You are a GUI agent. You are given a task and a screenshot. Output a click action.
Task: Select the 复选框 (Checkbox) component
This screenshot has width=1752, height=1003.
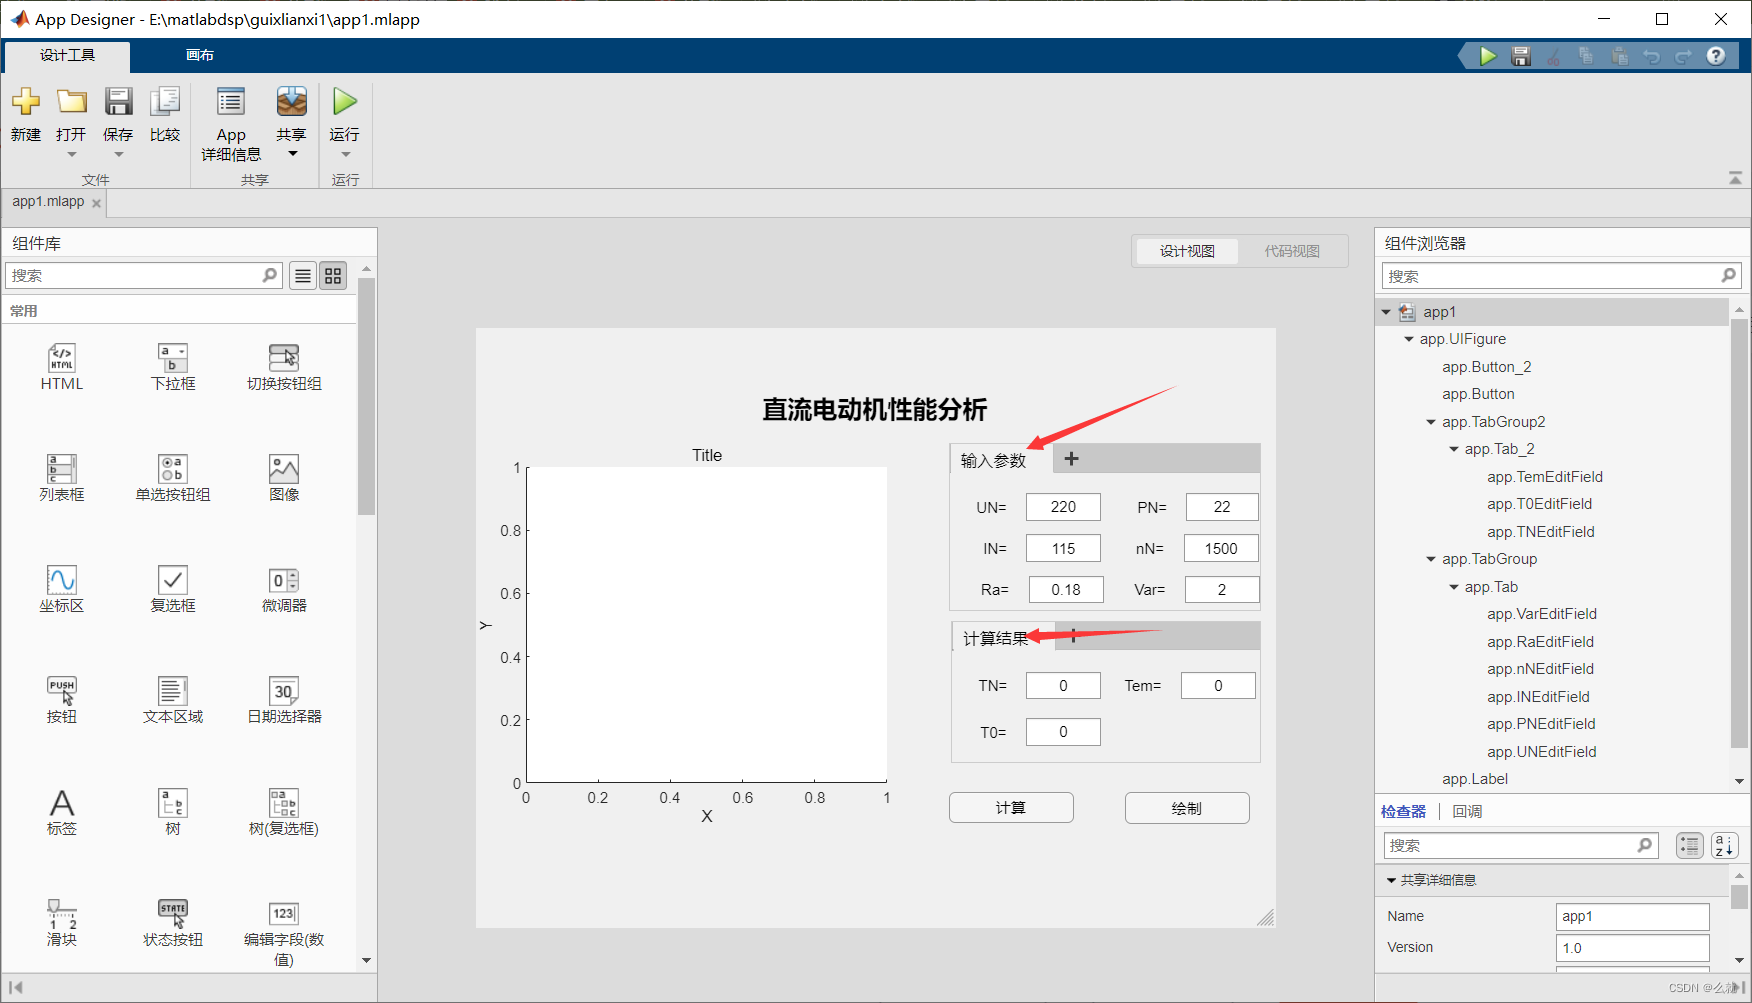coord(172,588)
